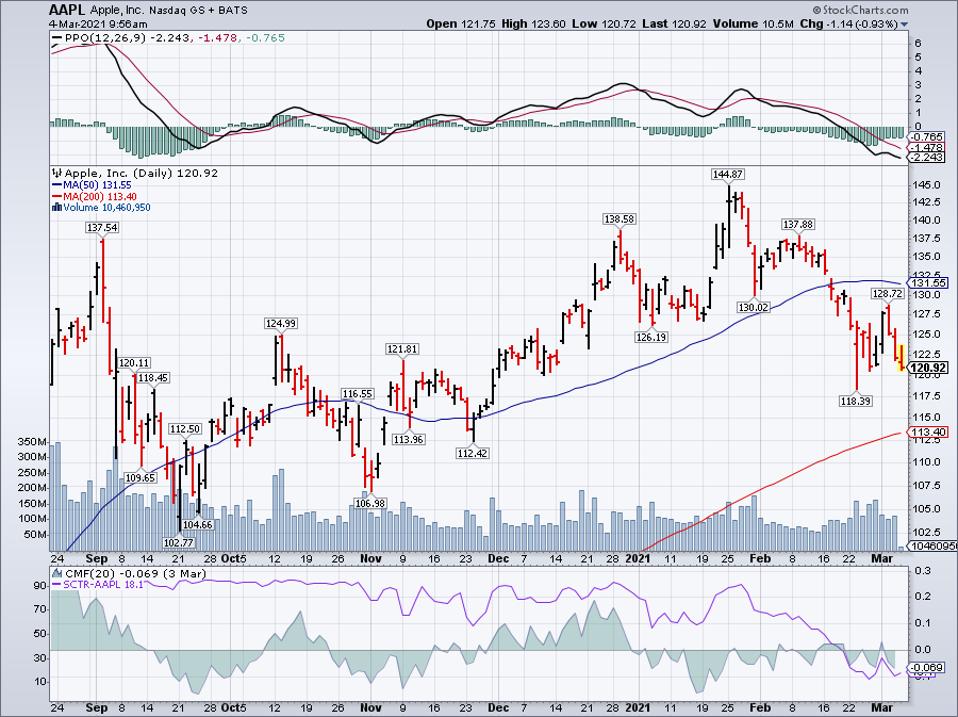Click the 350M volume axis label
The height and width of the screenshot is (717, 958).
pos(32,442)
